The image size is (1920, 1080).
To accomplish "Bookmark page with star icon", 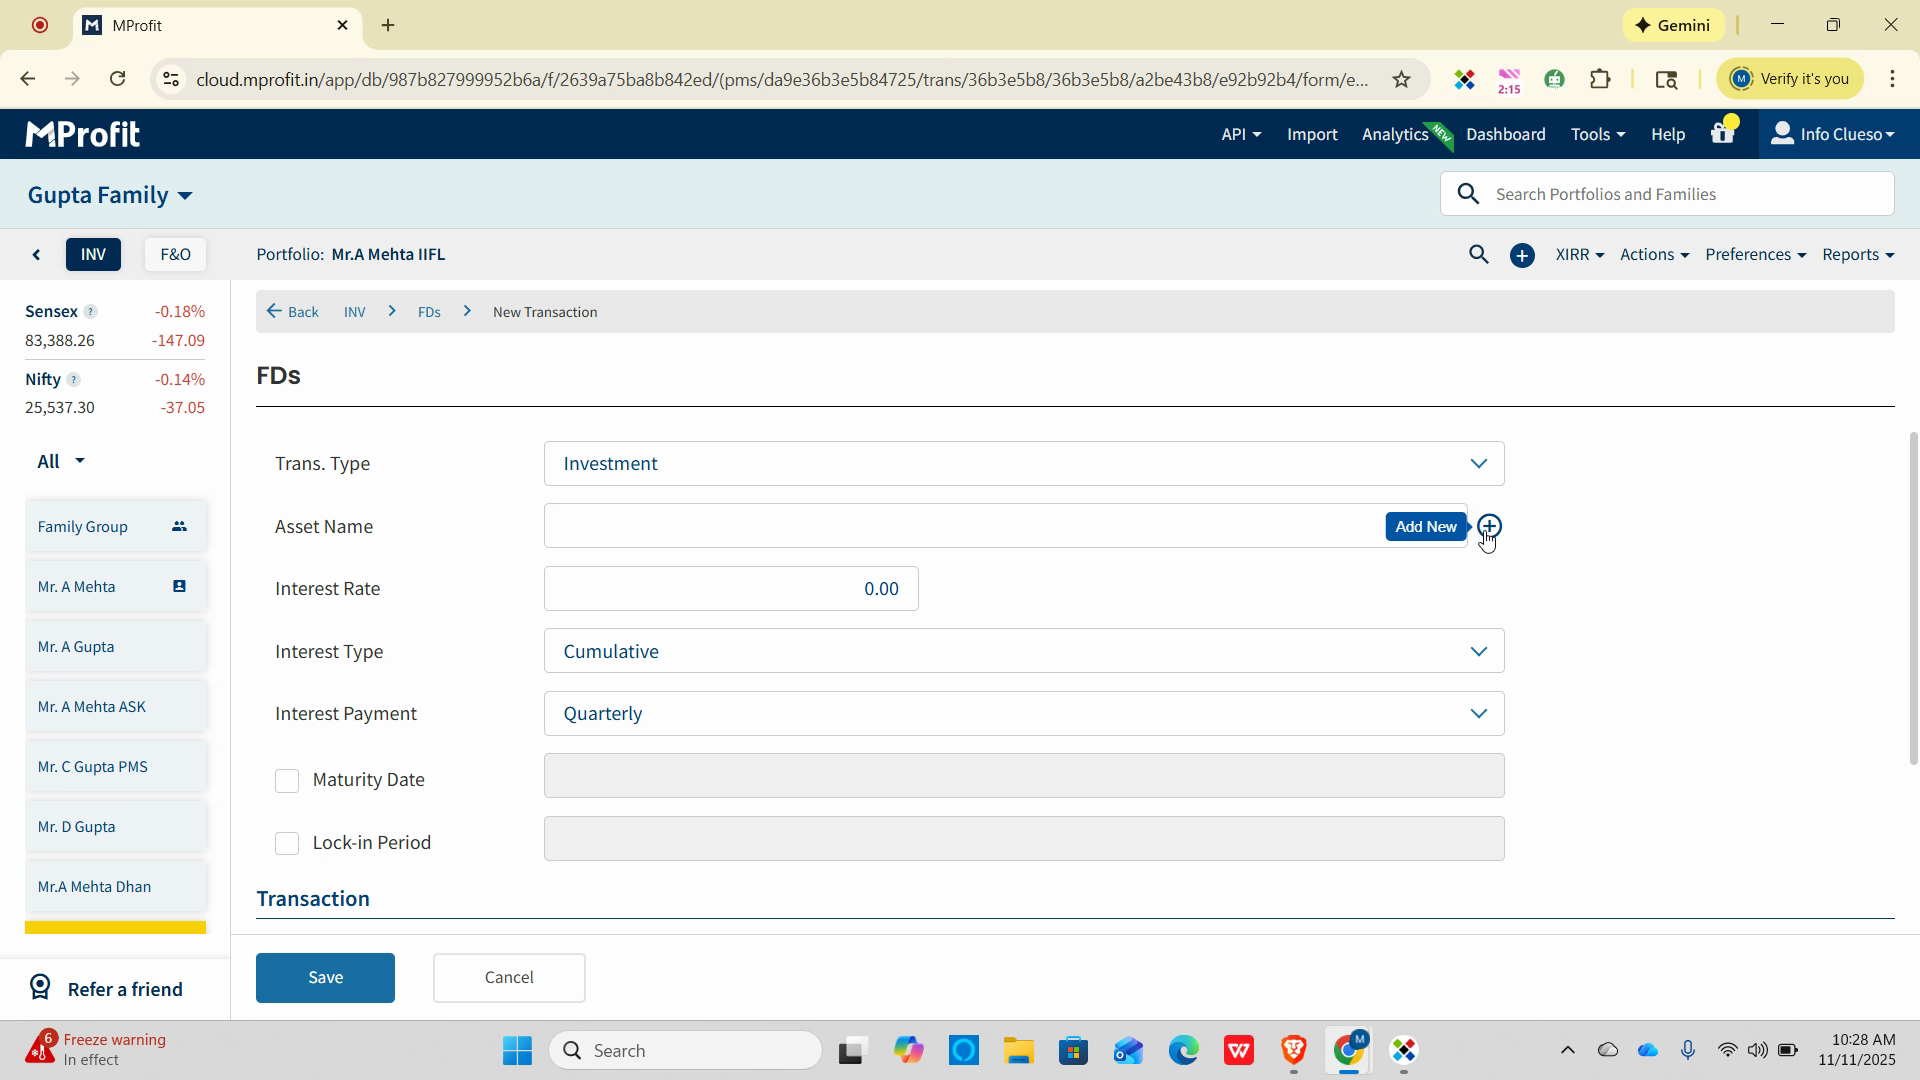I will coord(1401,79).
